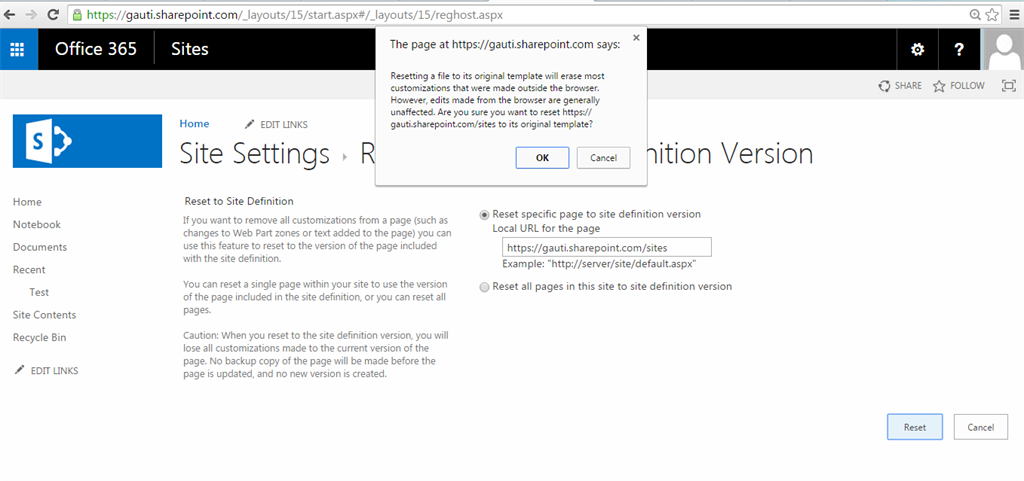
Task: Open Recent in left navigation
Action: [x=29, y=270]
